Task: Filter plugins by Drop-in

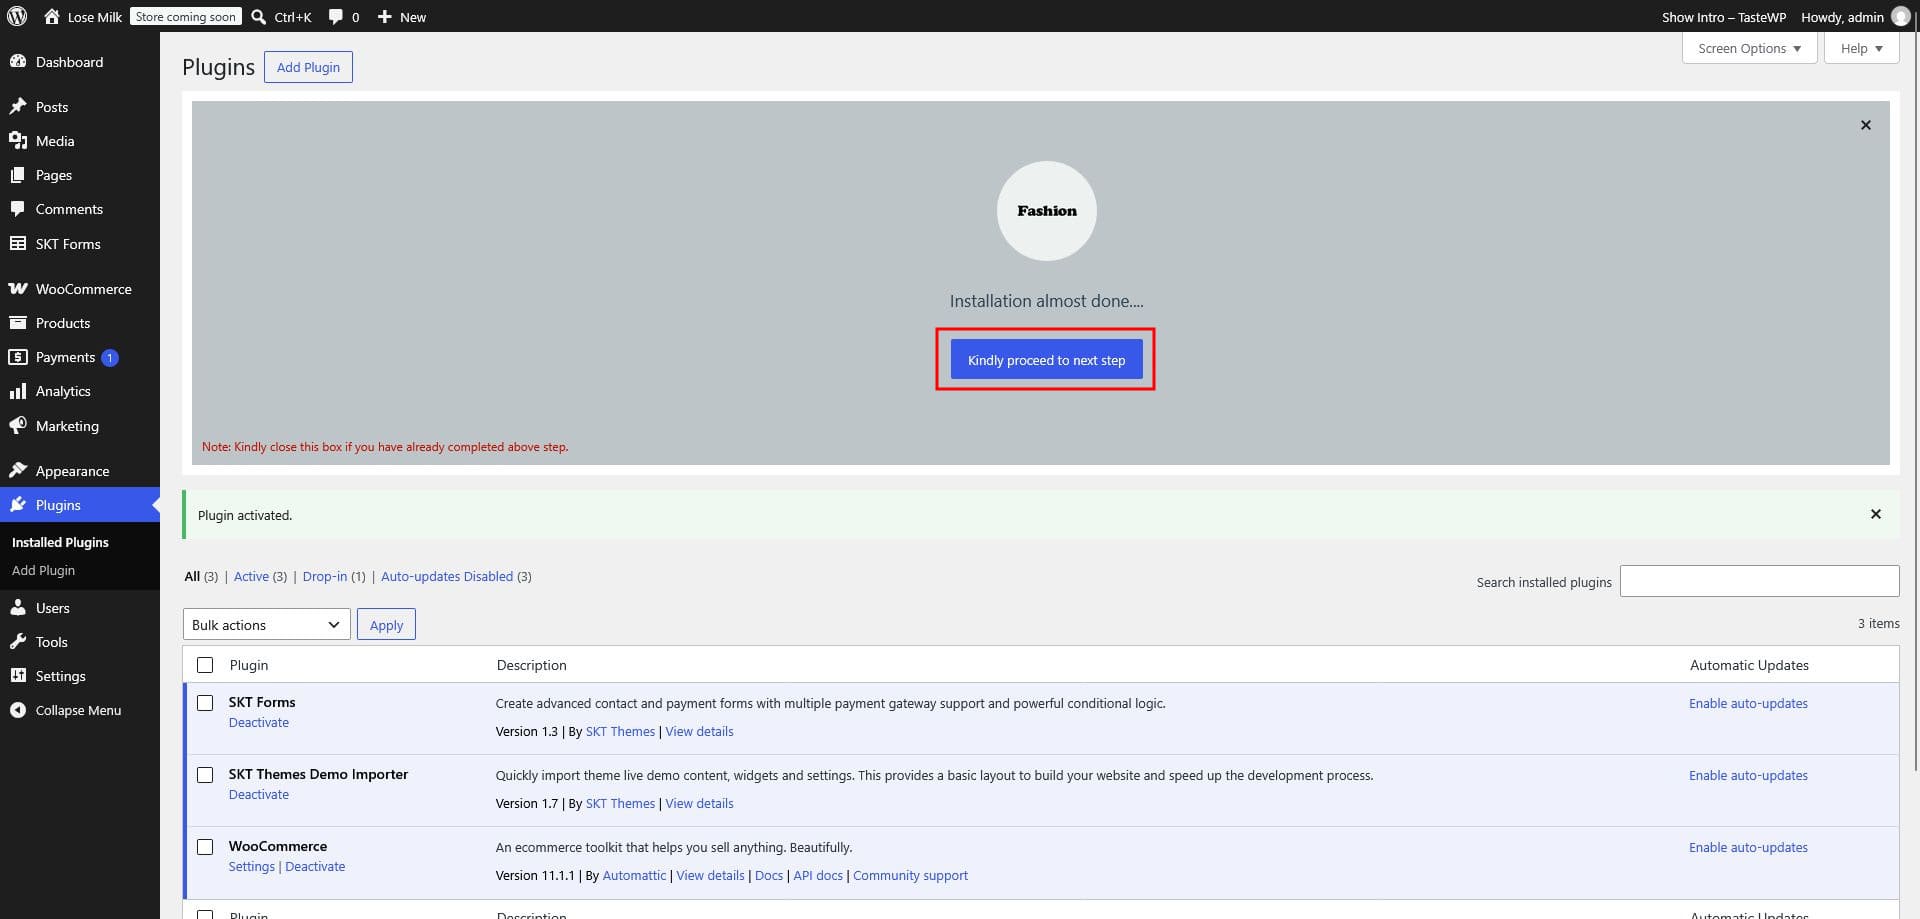Action: pyautogui.click(x=325, y=576)
